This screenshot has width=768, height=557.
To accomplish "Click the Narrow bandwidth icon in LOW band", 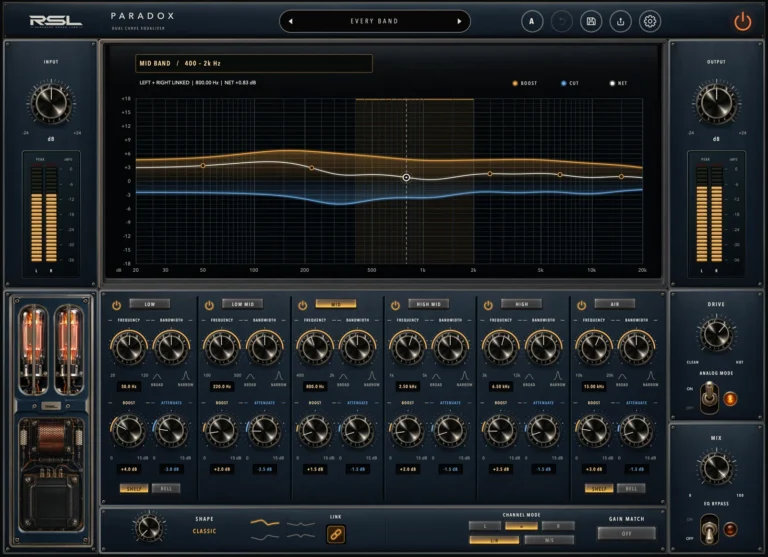I will coord(186,376).
